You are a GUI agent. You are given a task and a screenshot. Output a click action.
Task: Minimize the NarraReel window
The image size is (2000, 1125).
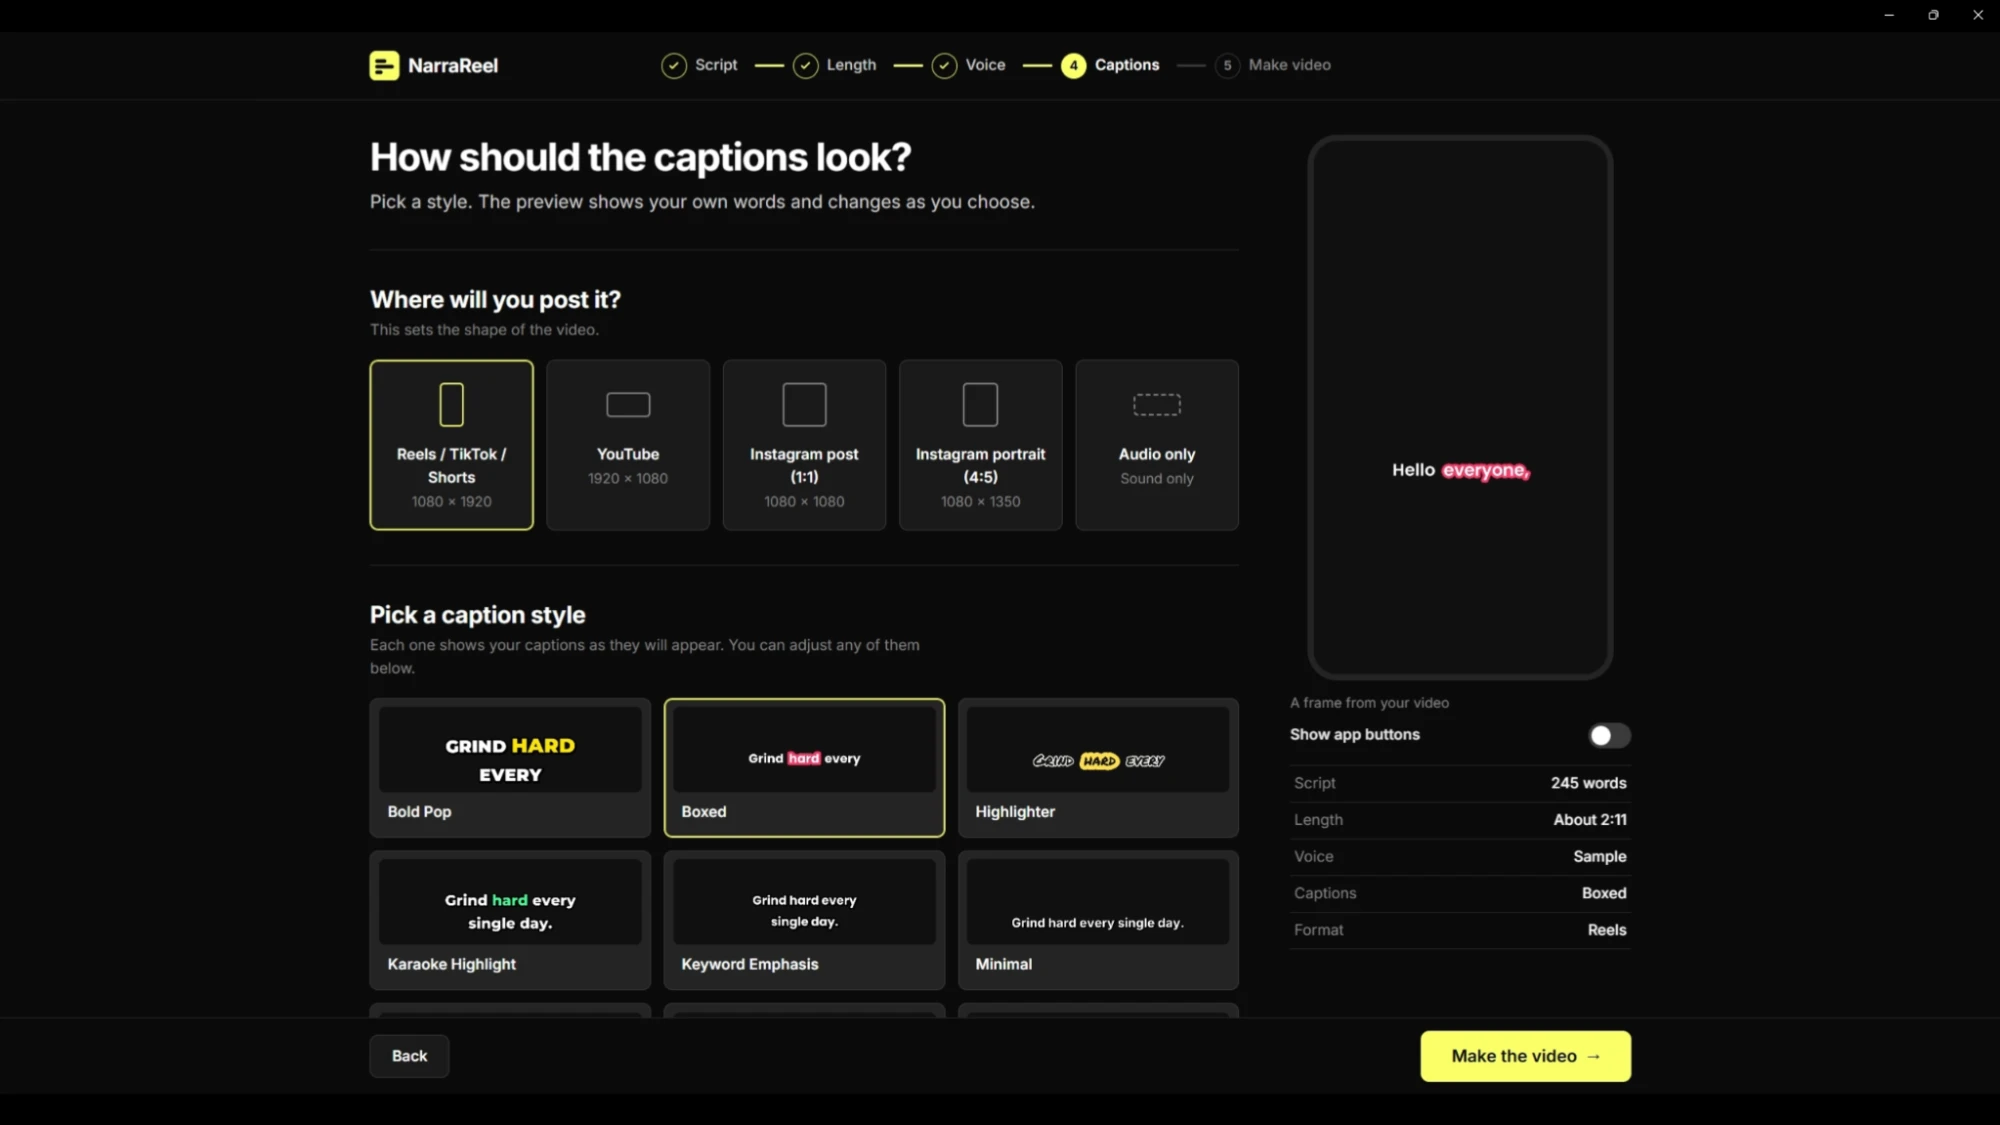1889,15
